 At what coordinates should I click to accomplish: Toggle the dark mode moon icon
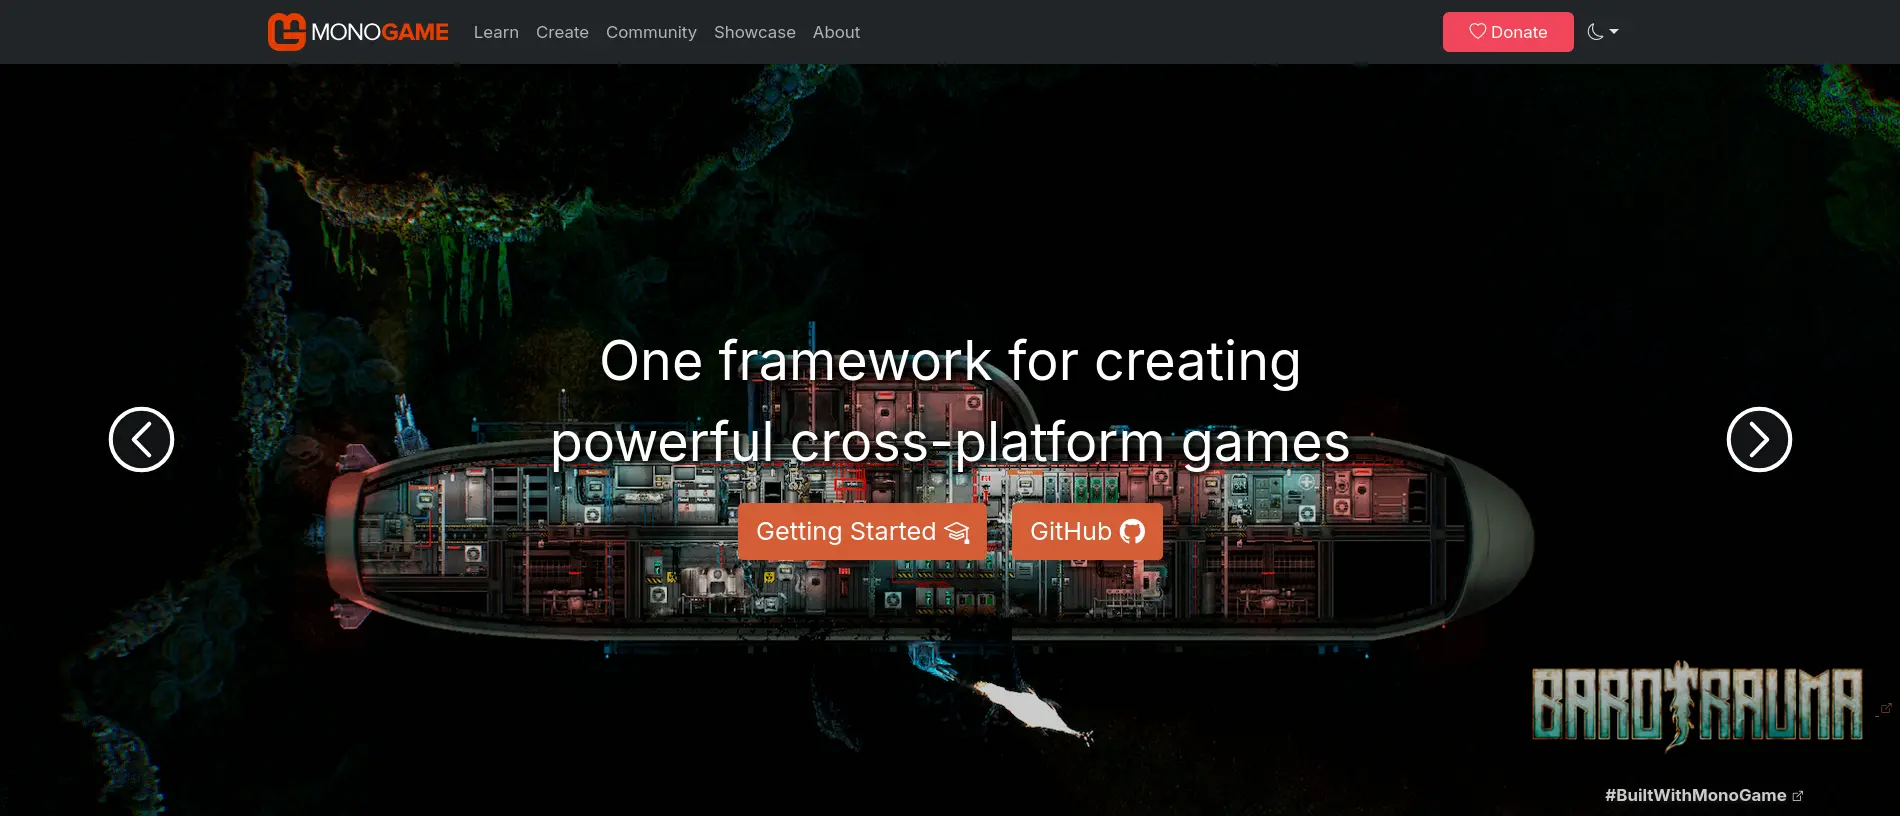coord(1595,32)
